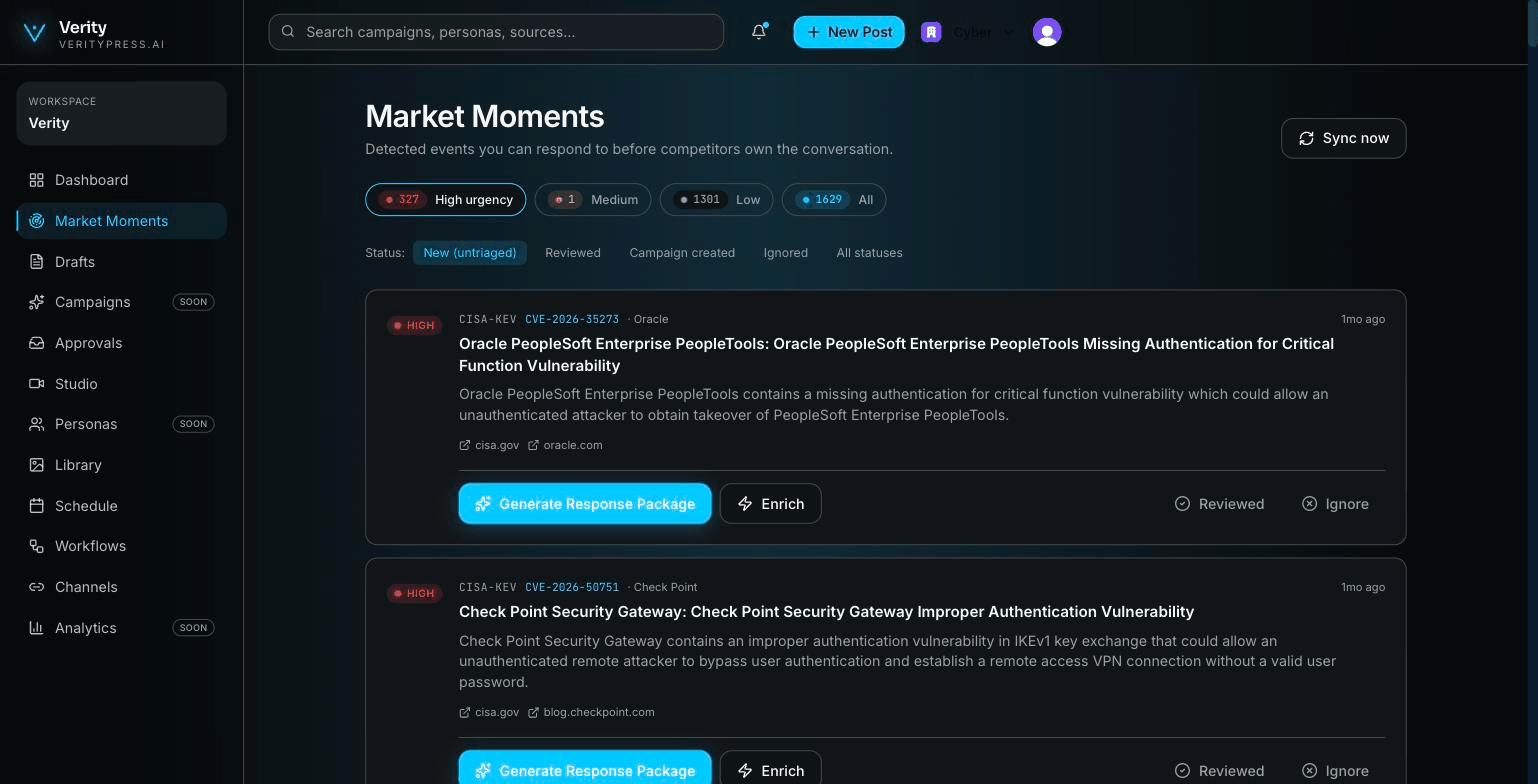The height and width of the screenshot is (784, 1538).
Task: Click the CISA-KEV label on Check Point card
Action: point(488,587)
